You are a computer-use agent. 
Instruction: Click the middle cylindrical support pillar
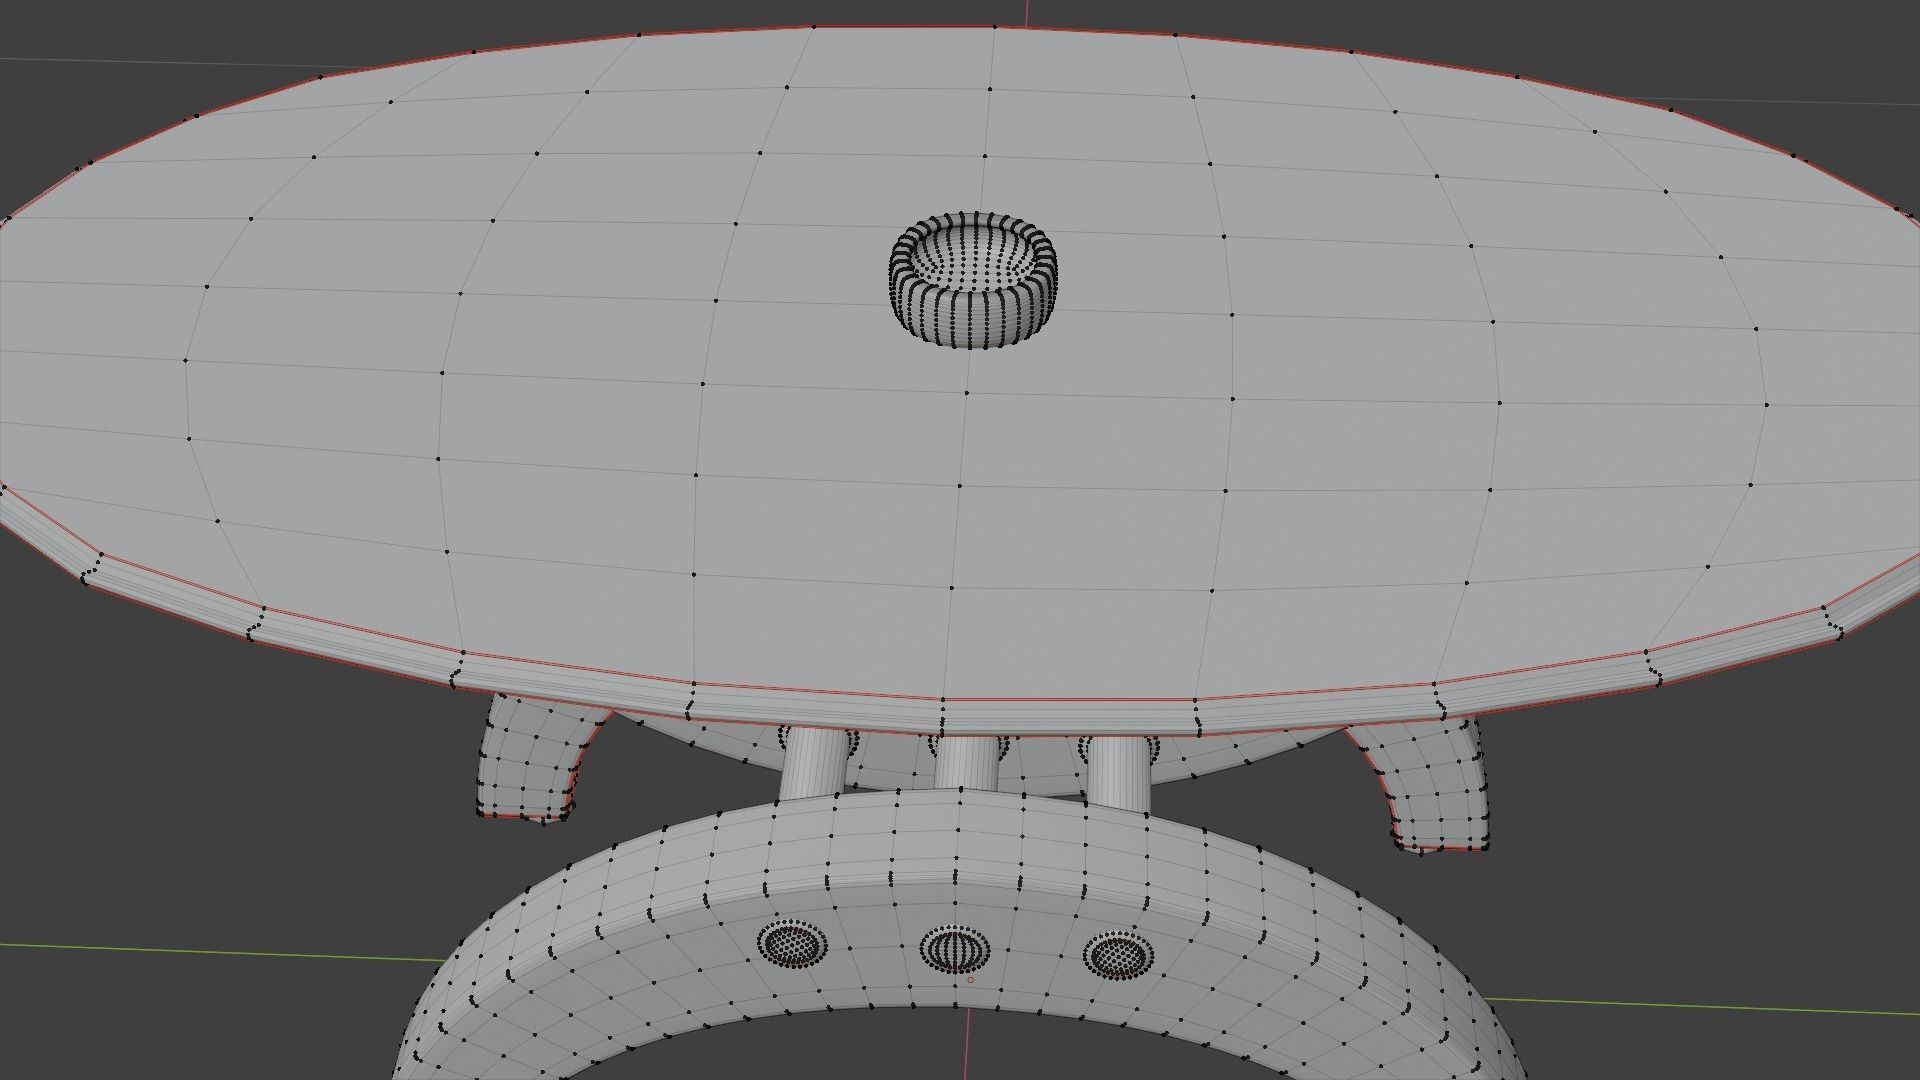click(x=965, y=764)
